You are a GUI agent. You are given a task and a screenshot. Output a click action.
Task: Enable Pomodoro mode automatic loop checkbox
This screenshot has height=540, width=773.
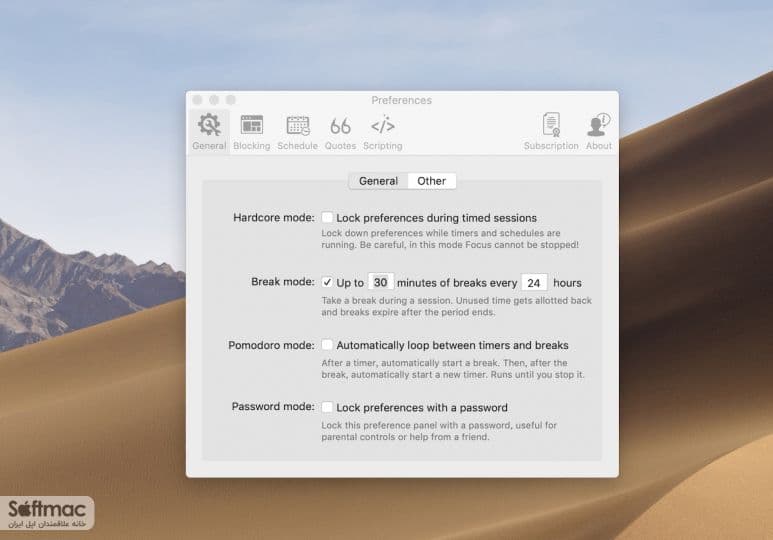click(327, 345)
